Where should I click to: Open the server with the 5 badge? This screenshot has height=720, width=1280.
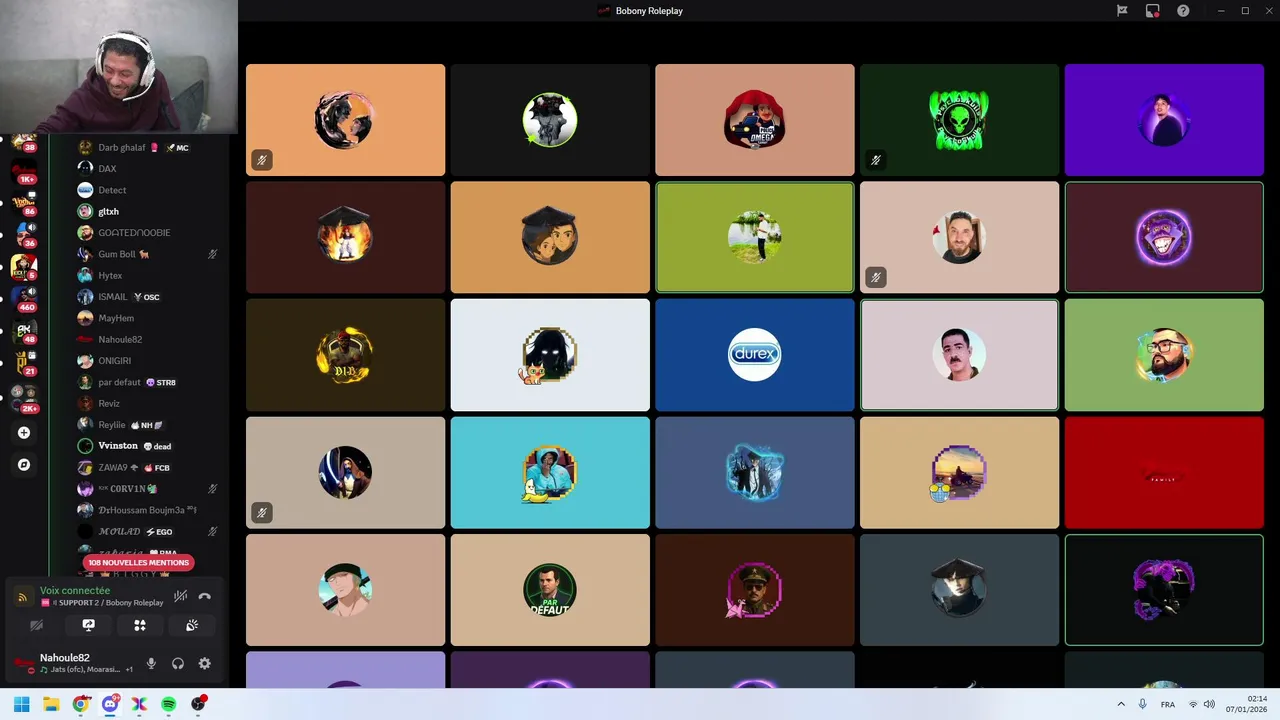[24, 267]
